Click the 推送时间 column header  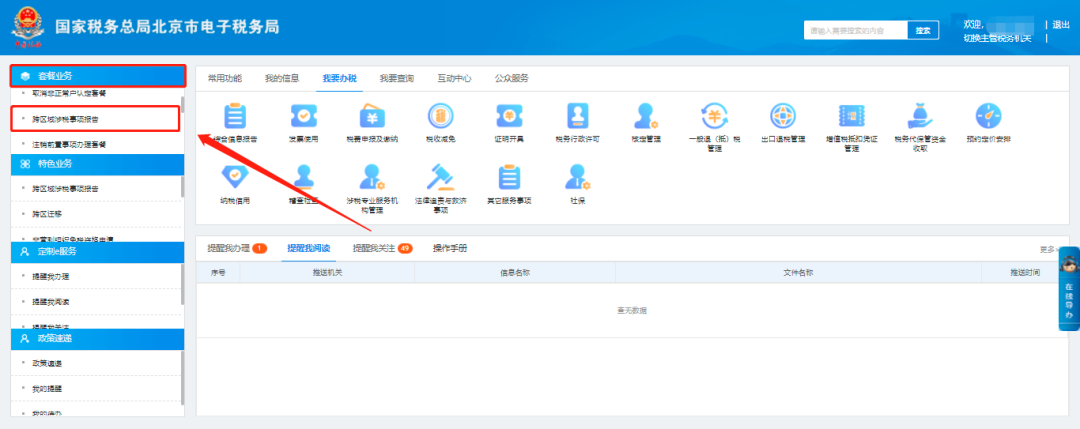click(1025, 273)
